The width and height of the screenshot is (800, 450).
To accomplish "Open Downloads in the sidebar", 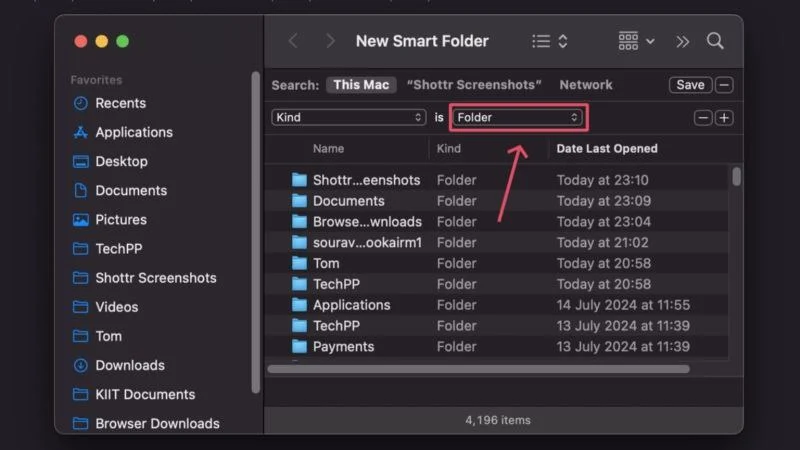I will [129, 365].
